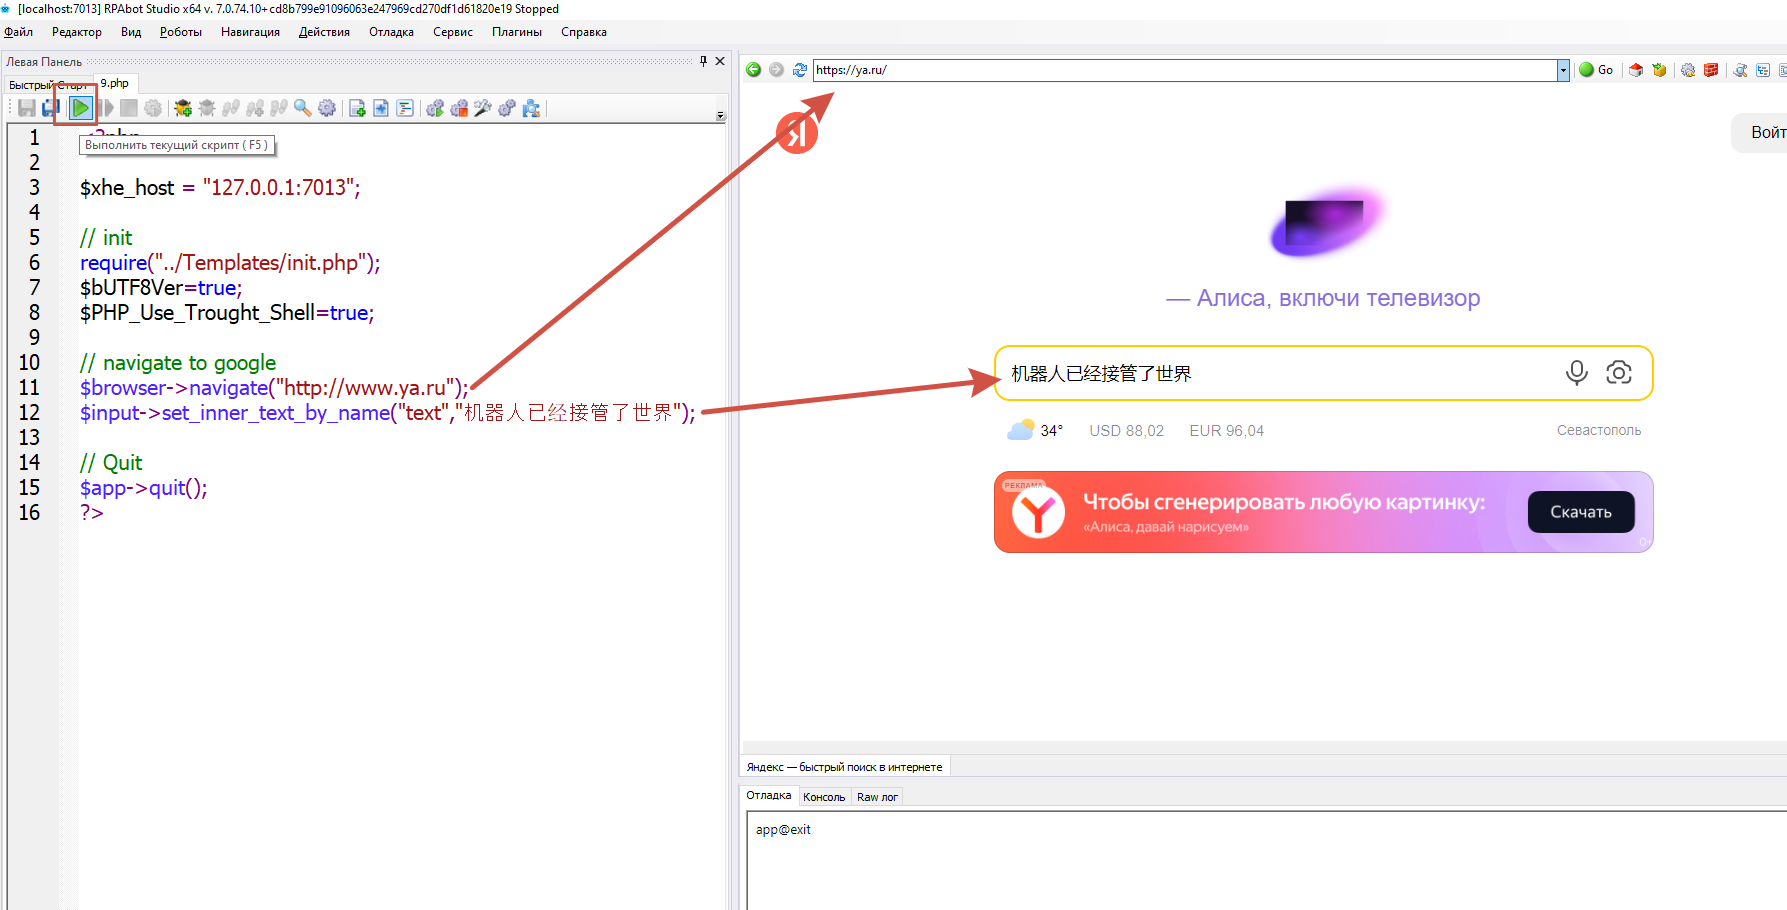The image size is (1787, 910).
Task: Click EUR 96,04 currency rate link
Action: point(1226,431)
